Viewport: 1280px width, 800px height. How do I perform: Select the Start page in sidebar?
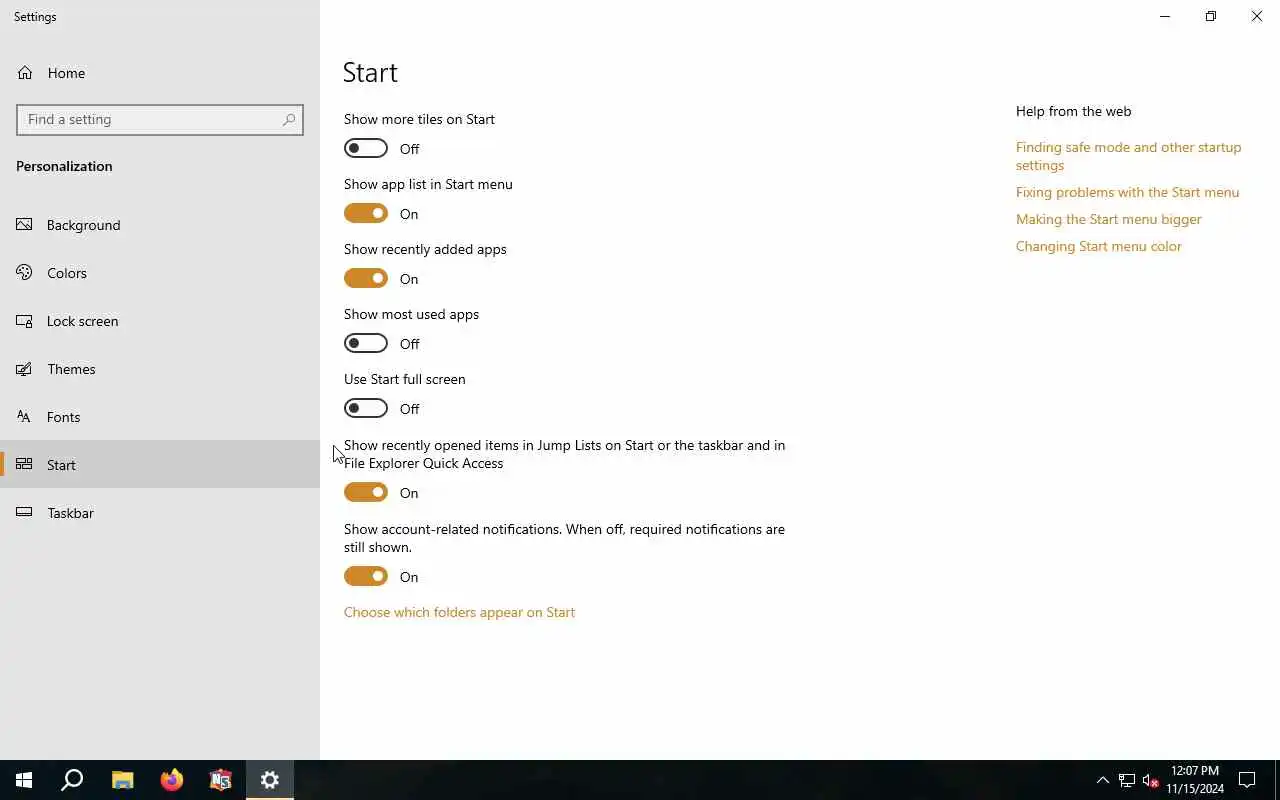coord(160,465)
